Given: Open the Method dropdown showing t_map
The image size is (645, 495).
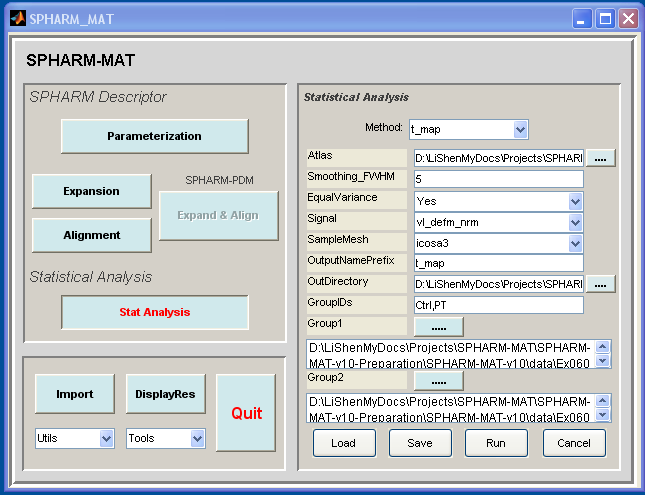Looking at the screenshot, I should [469, 130].
